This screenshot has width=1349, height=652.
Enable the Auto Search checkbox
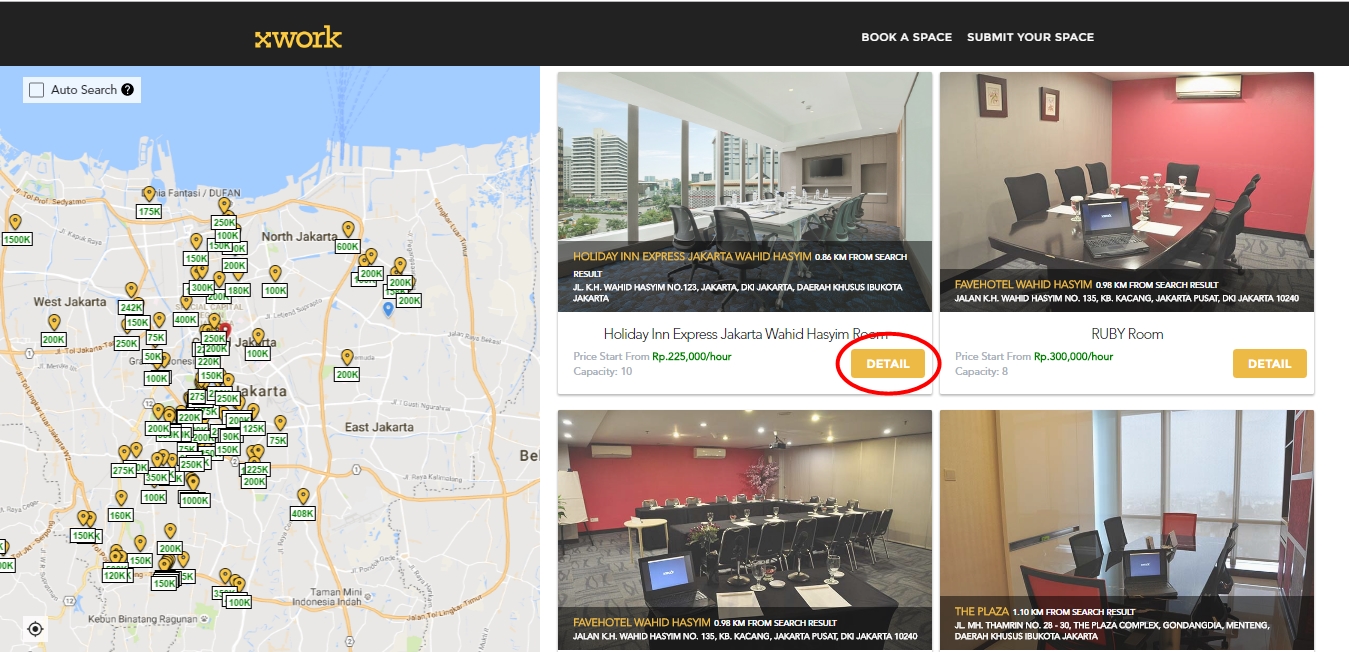point(37,90)
